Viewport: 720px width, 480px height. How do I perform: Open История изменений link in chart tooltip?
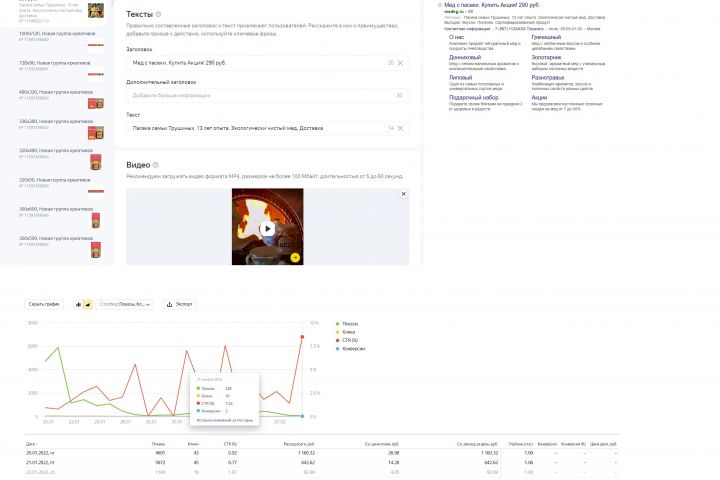[x=225, y=420]
